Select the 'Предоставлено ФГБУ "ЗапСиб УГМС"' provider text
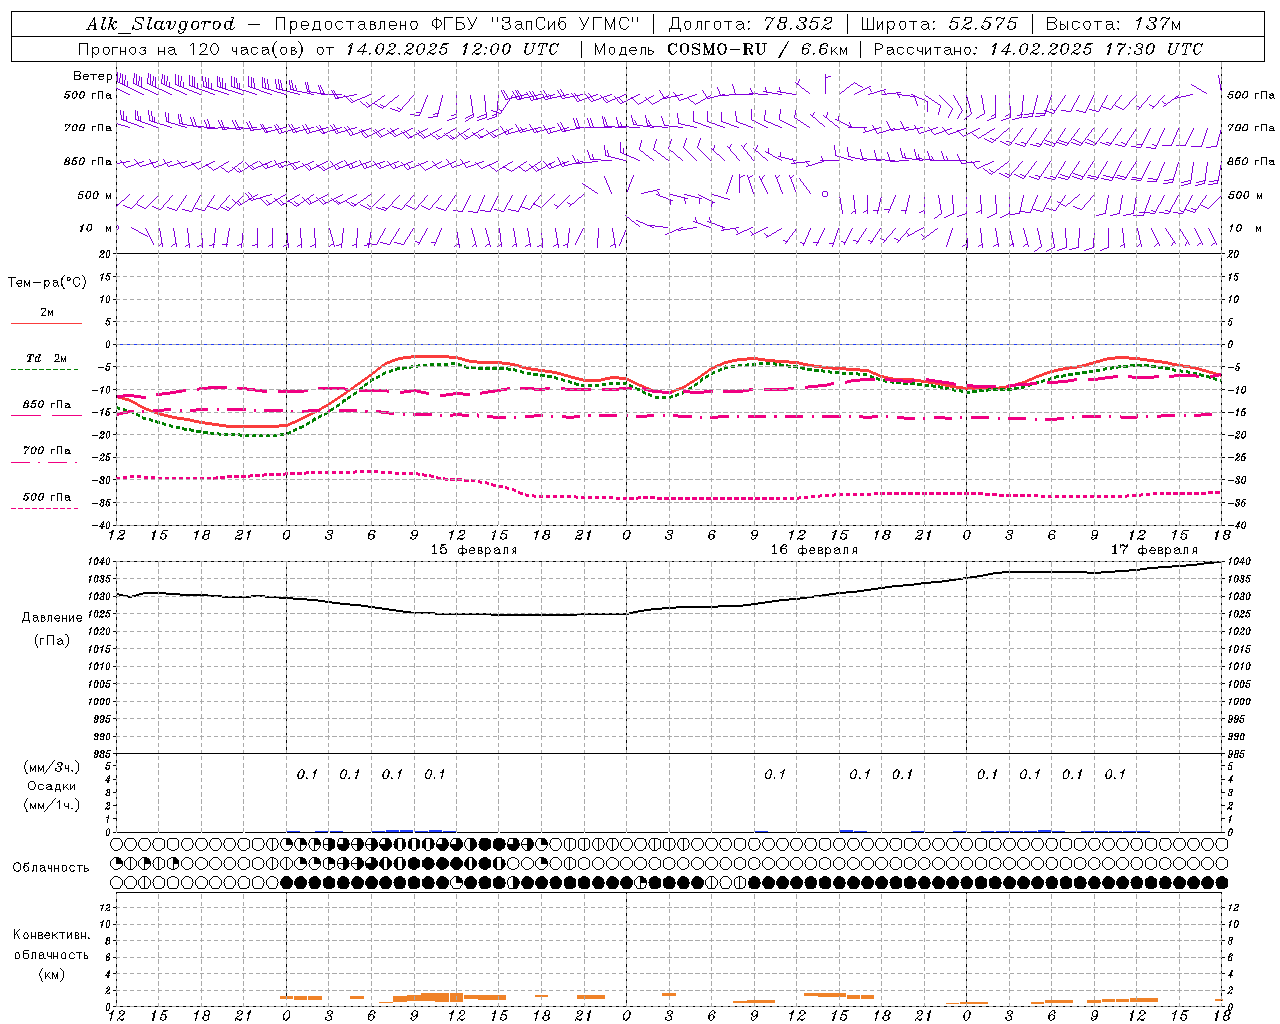 [456, 24]
